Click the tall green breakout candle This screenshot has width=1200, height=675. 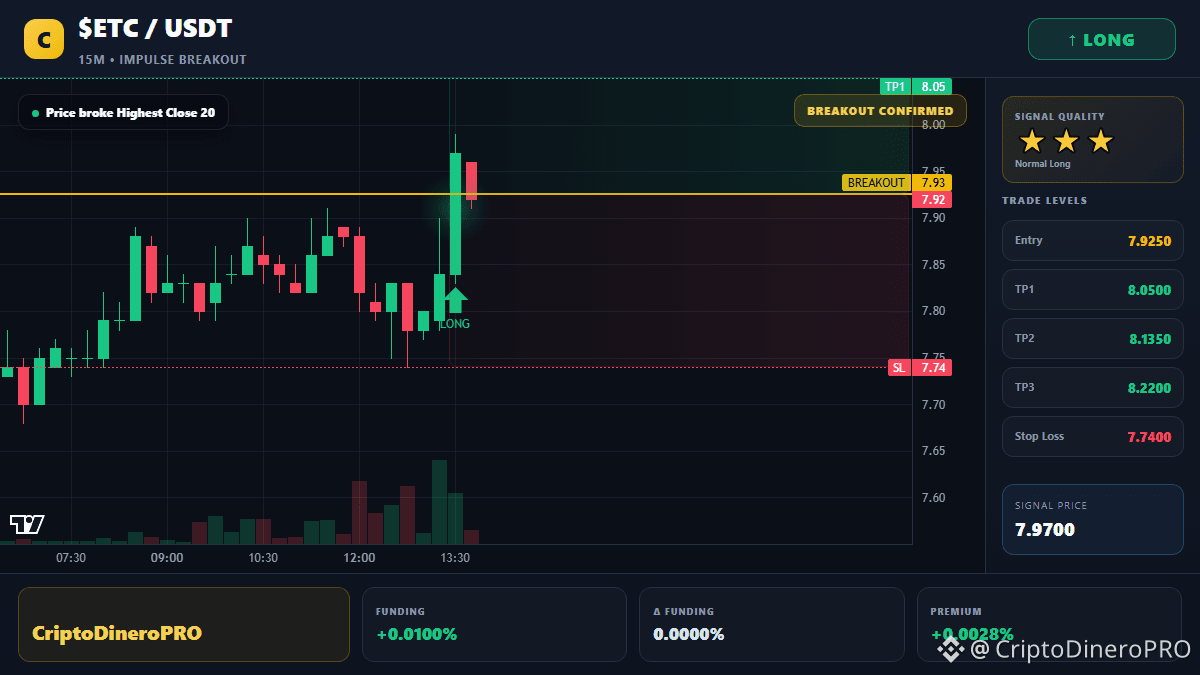[455, 214]
